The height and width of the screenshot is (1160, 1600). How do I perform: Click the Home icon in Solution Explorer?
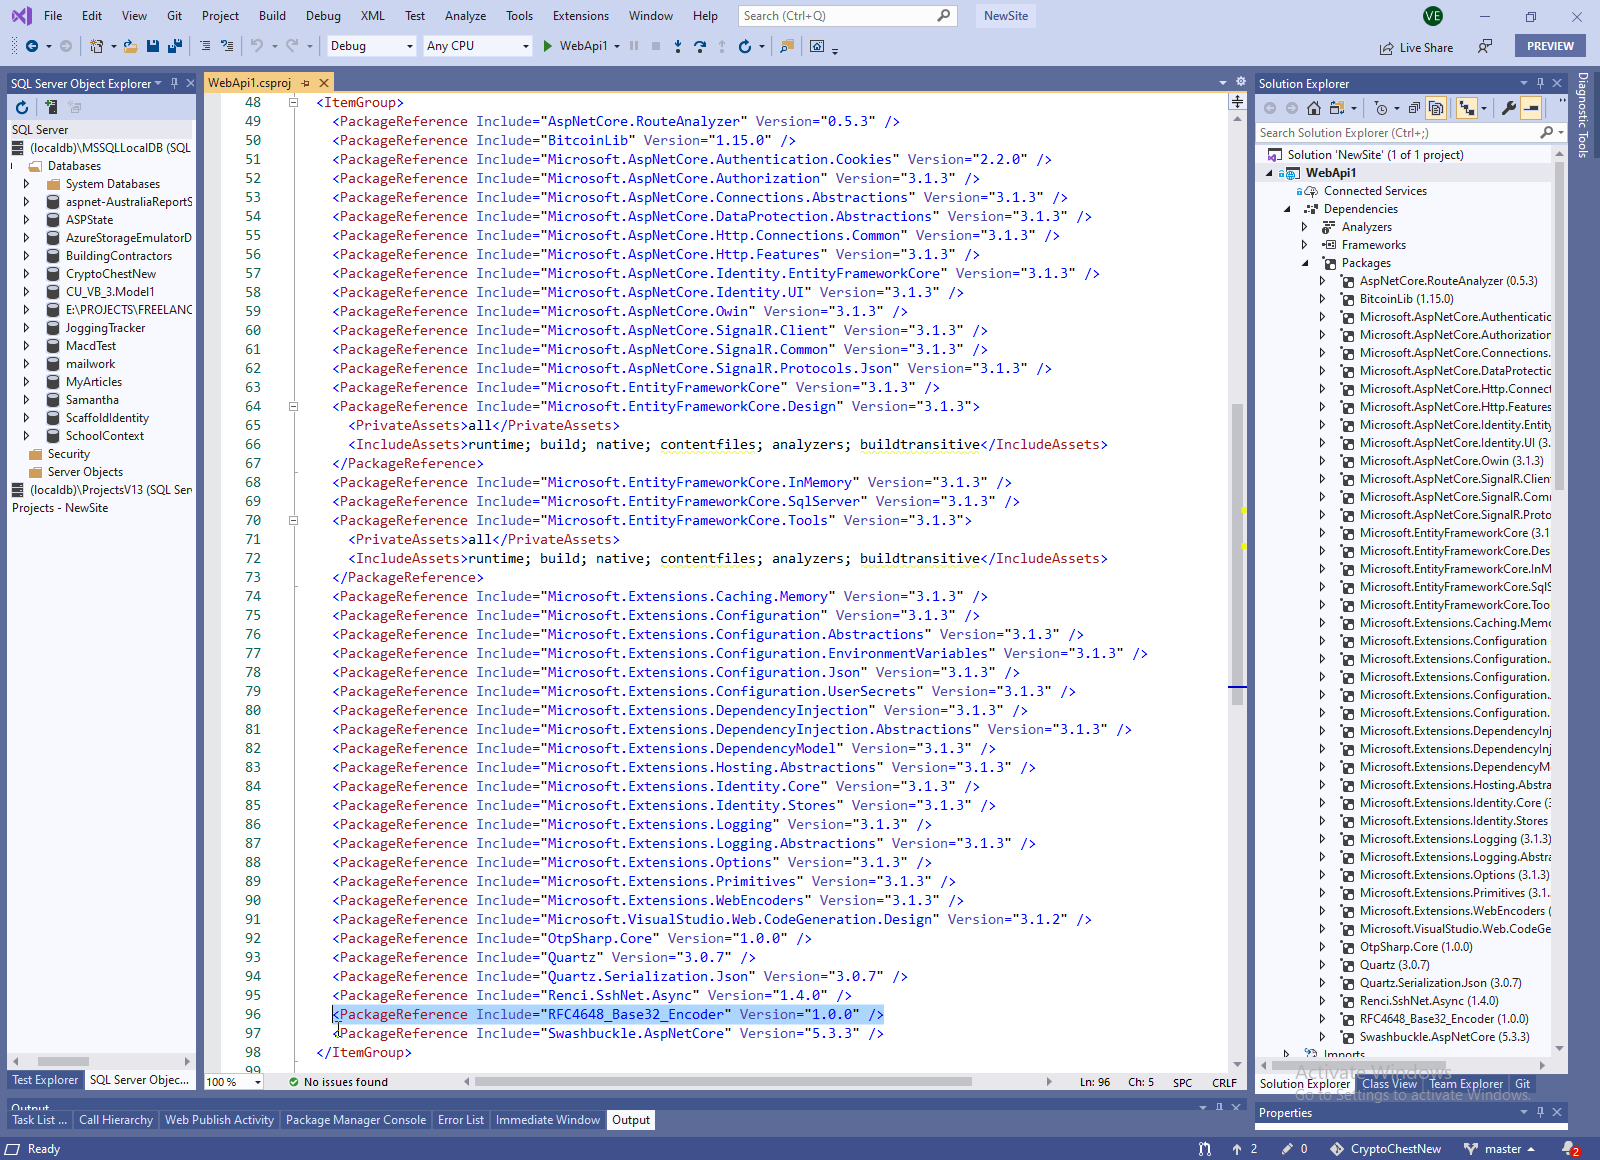(x=1314, y=108)
